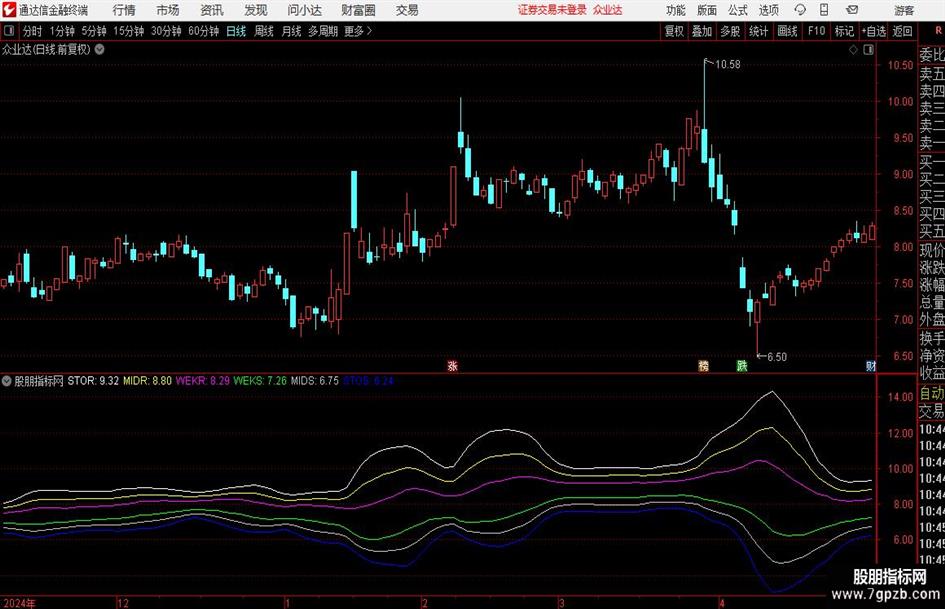
Task: Click the month 12 marker on time axis
Action: point(122,603)
